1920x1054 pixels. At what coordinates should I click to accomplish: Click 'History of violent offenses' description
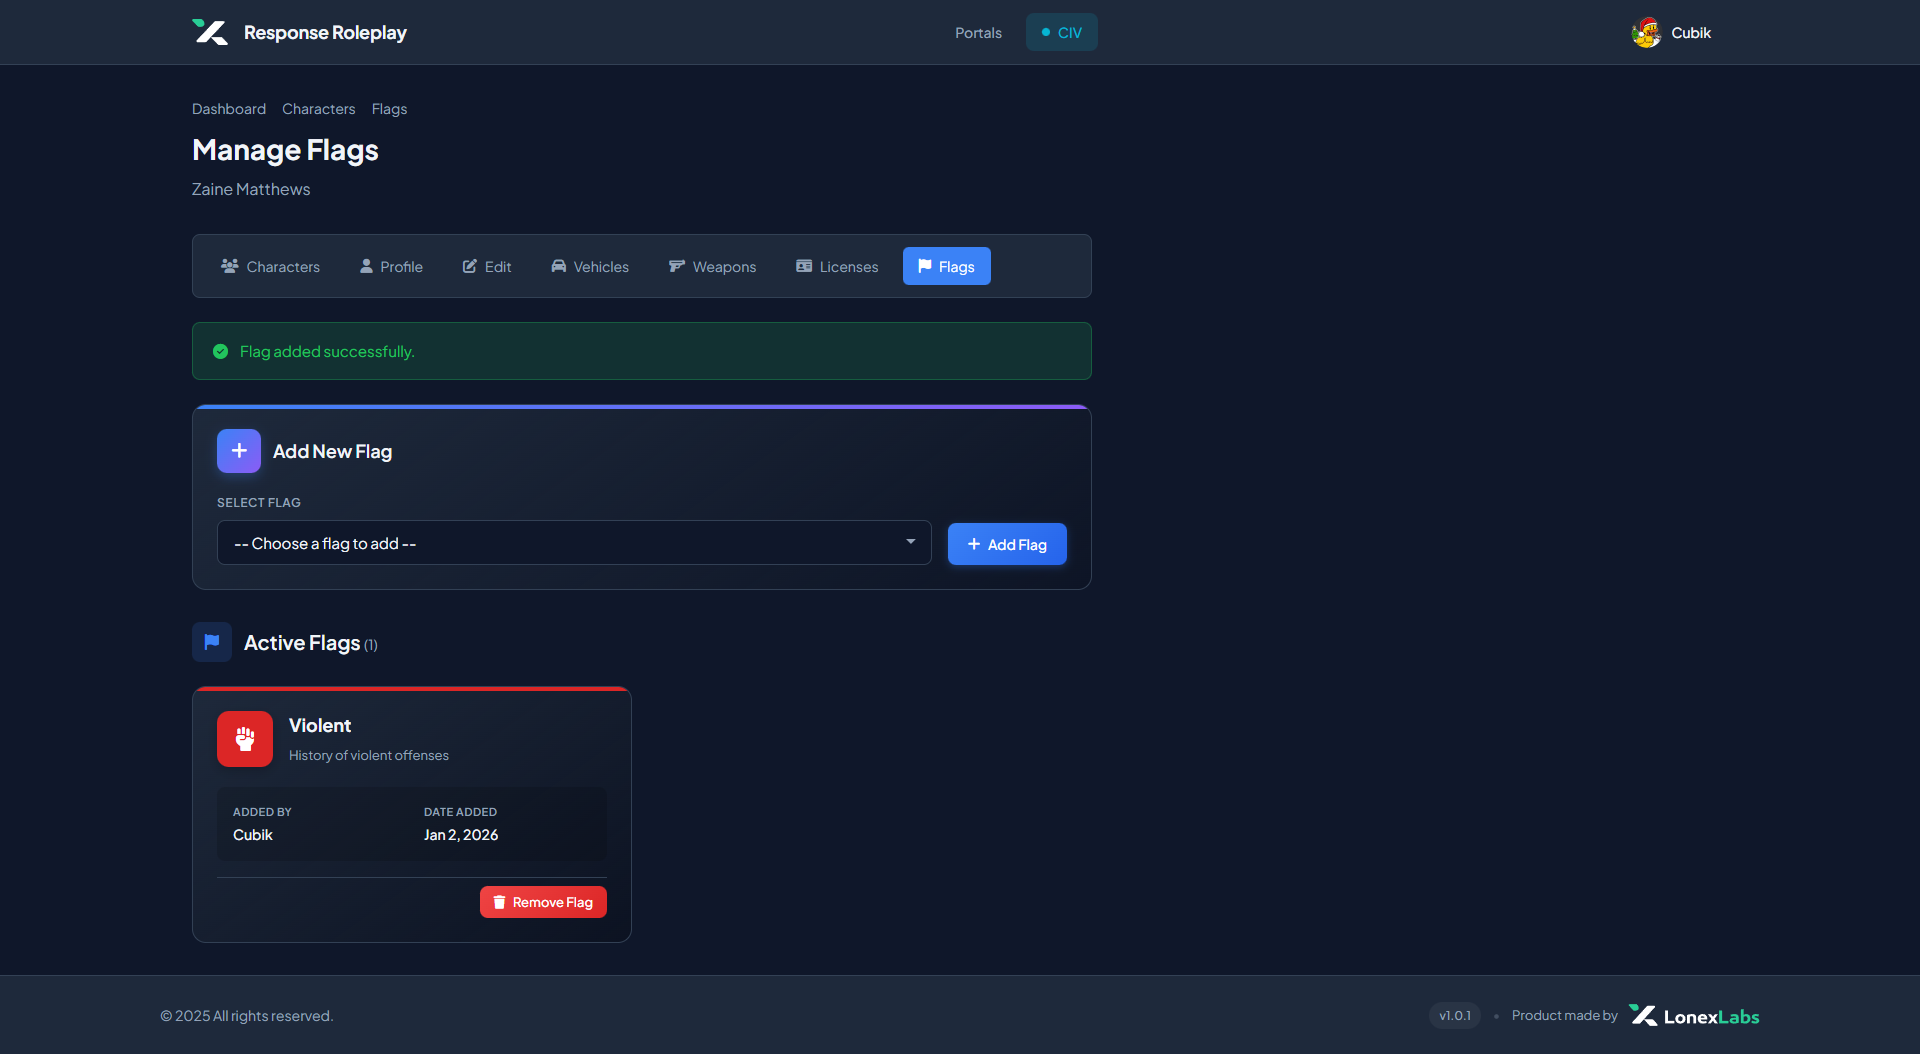pyautogui.click(x=369, y=756)
